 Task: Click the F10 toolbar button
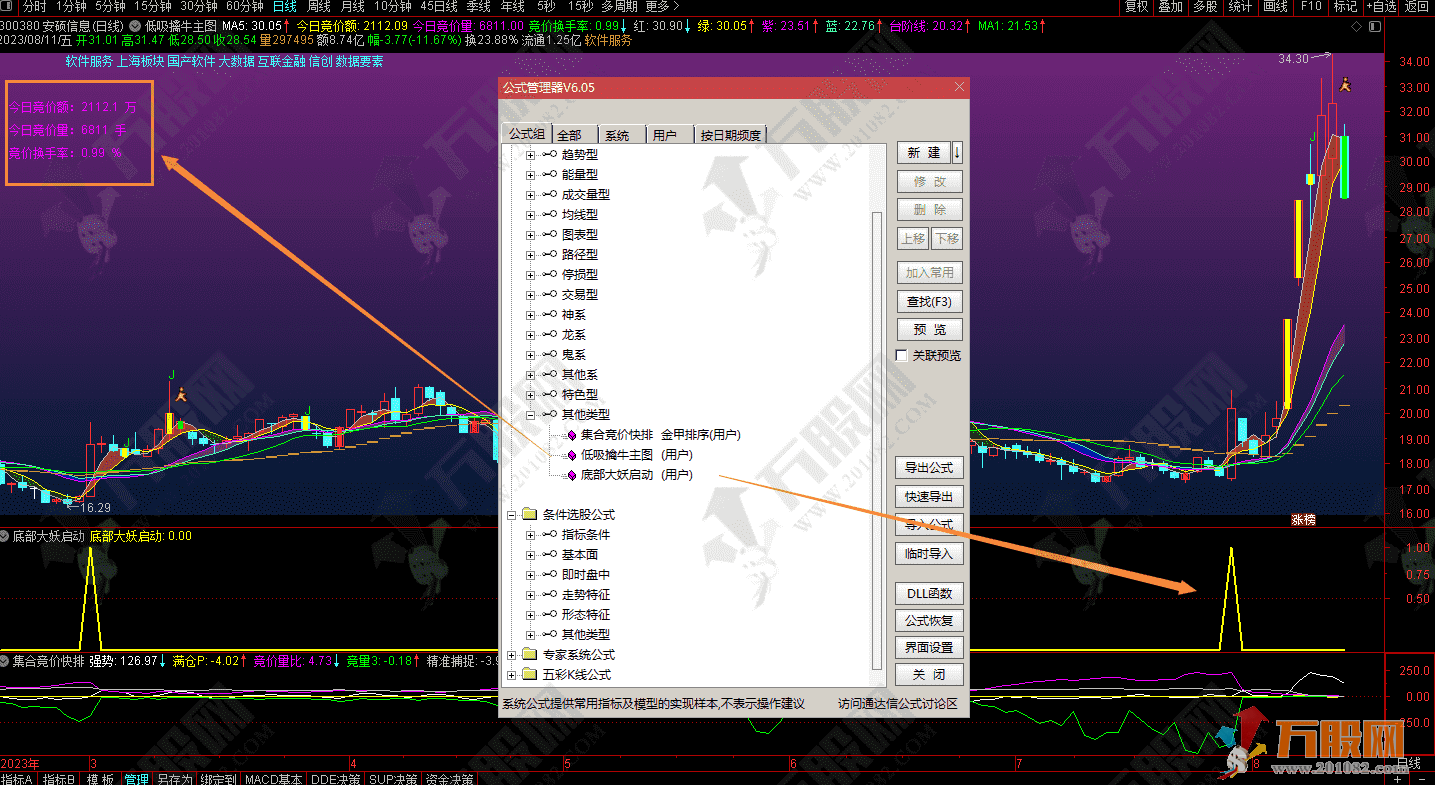point(1310,6)
